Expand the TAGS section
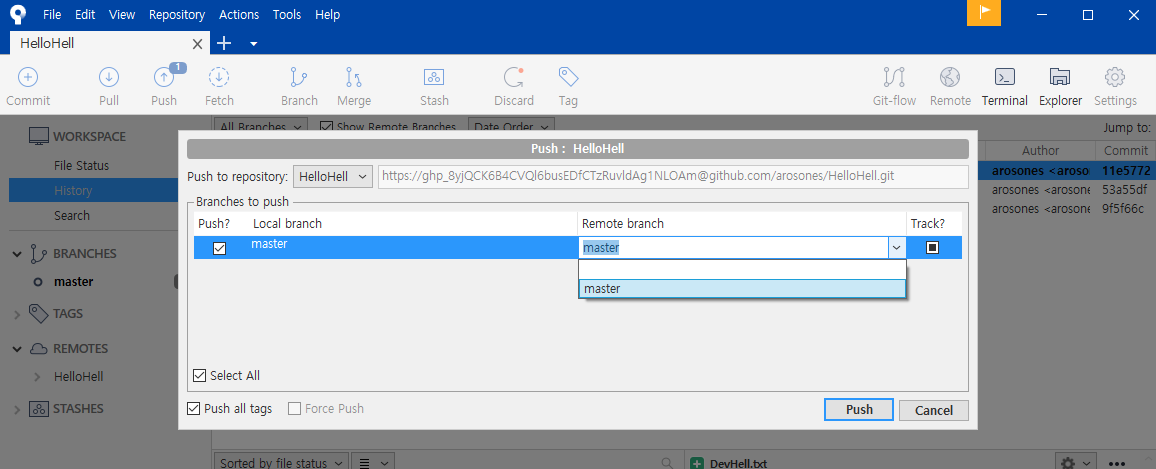1156x469 pixels. point(17,314)
